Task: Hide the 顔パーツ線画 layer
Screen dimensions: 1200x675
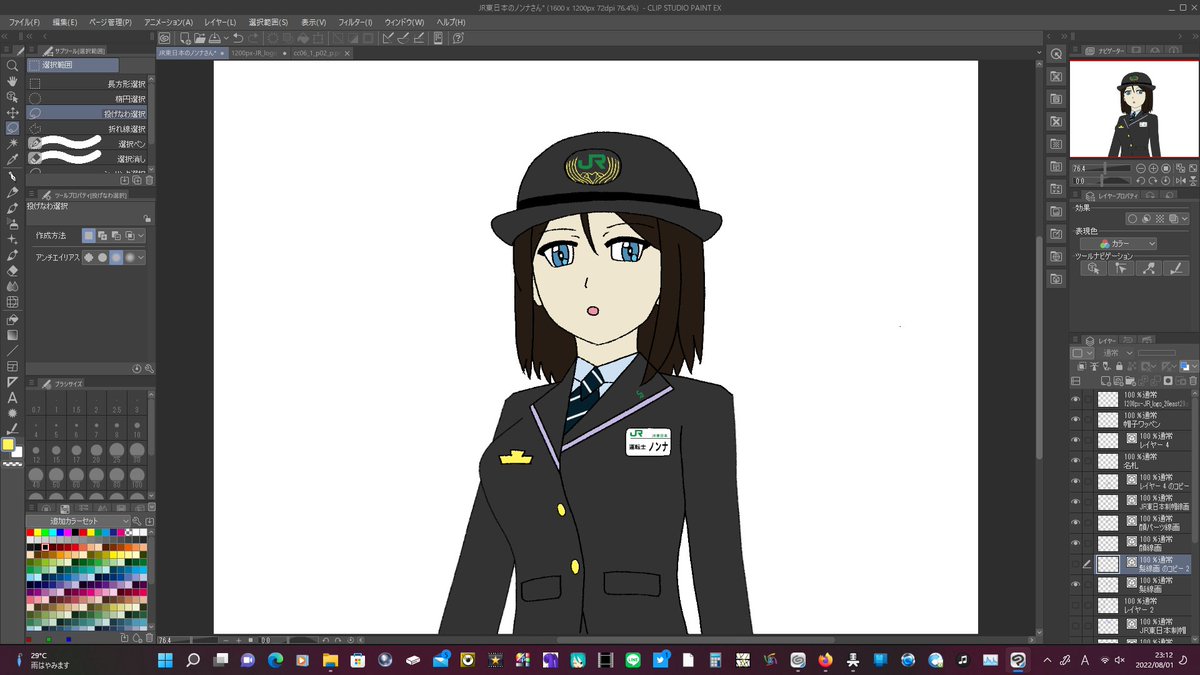Action: click(1076, 522)
